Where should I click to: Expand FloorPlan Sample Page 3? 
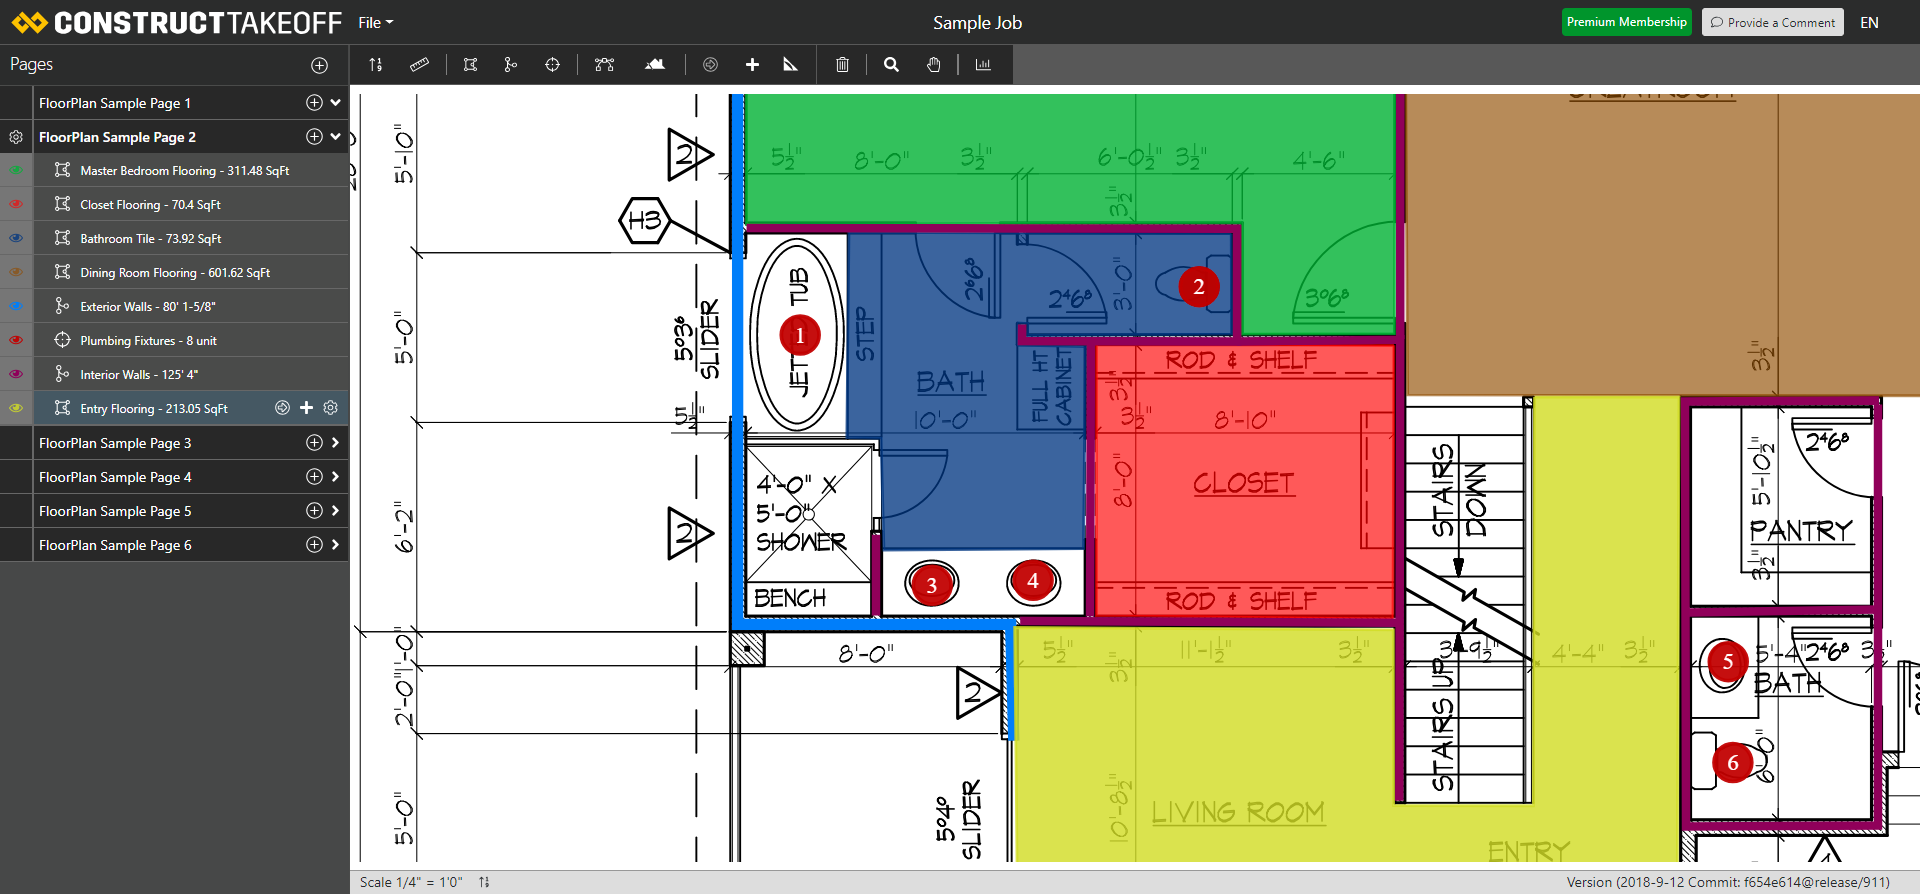336,443
